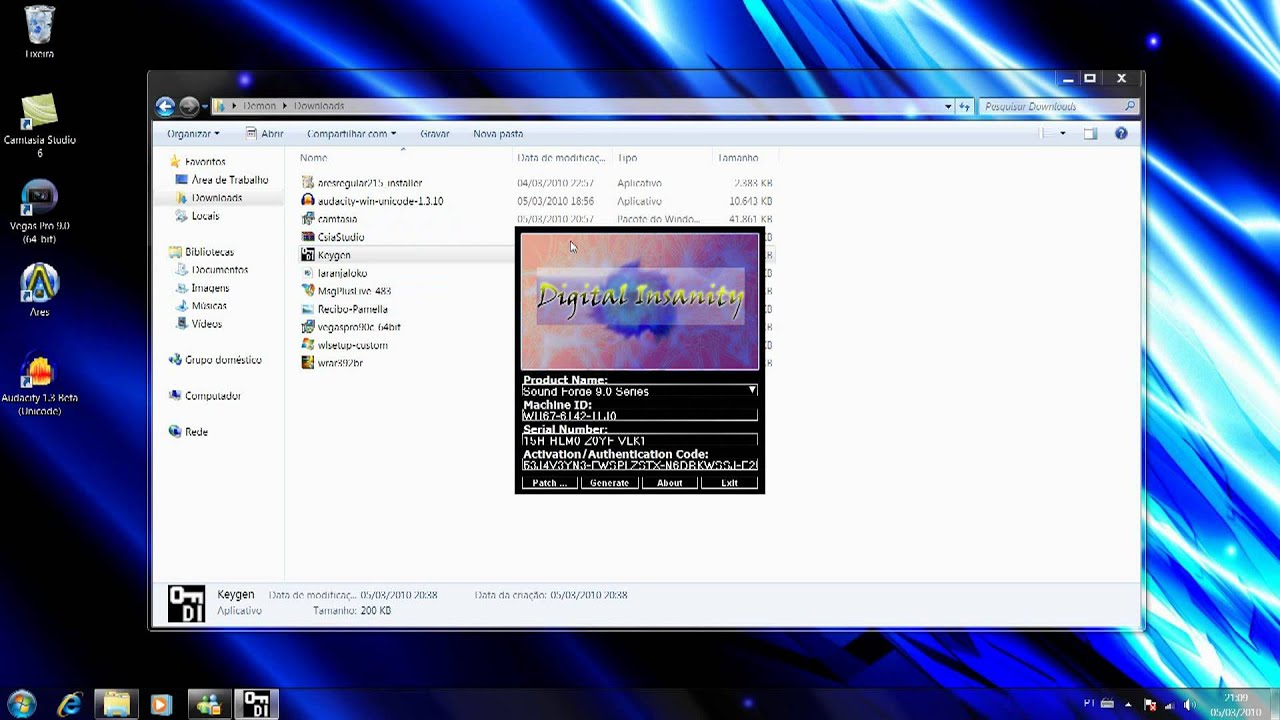The height and width of the screenshot is (720, 1280).
Task: Open the address bar history dropdown arrow
Action: [x=948, y=106]
